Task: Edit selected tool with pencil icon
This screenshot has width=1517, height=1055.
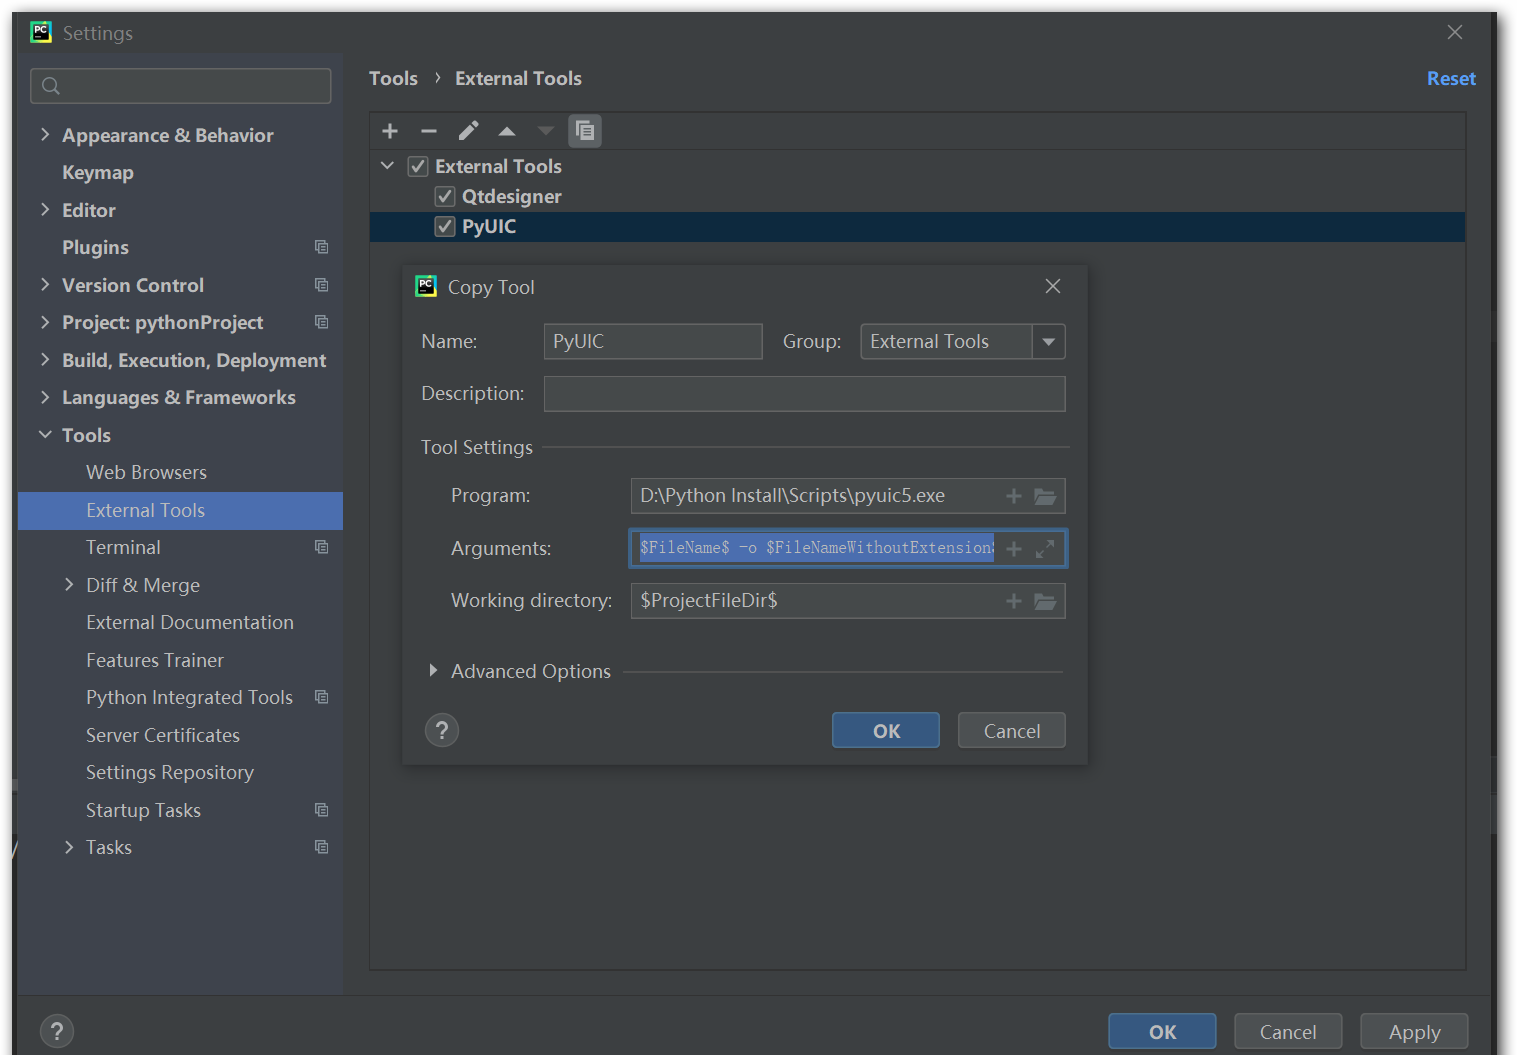Action: click(468, 131)
